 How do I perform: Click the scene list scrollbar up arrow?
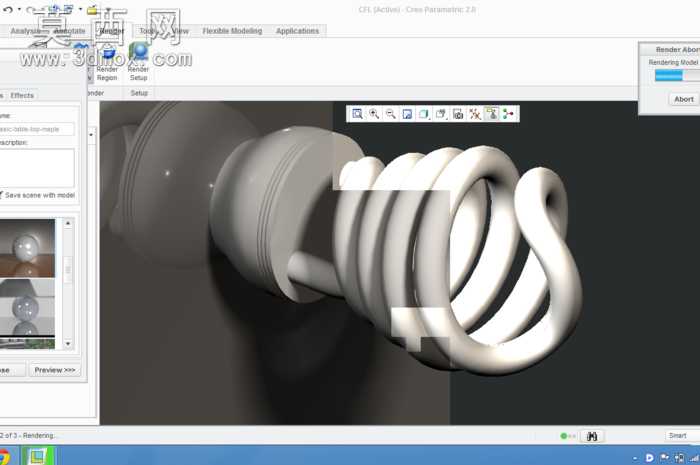(x=68, y=223)
